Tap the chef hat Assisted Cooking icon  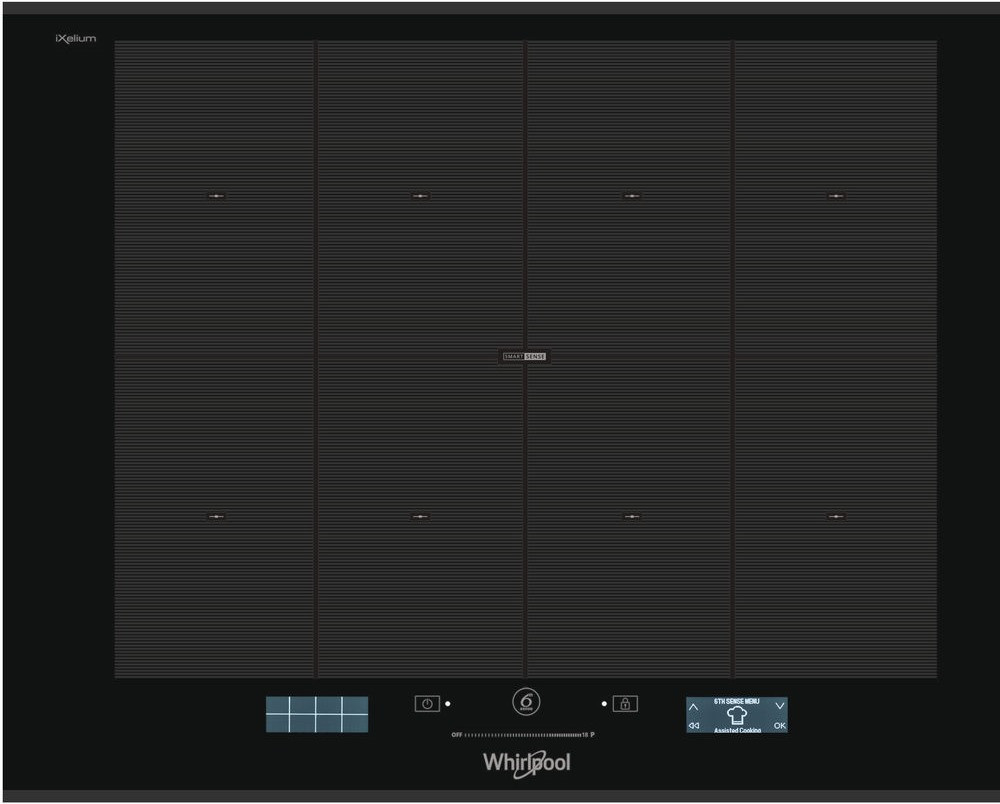click(x=737, y=715)
